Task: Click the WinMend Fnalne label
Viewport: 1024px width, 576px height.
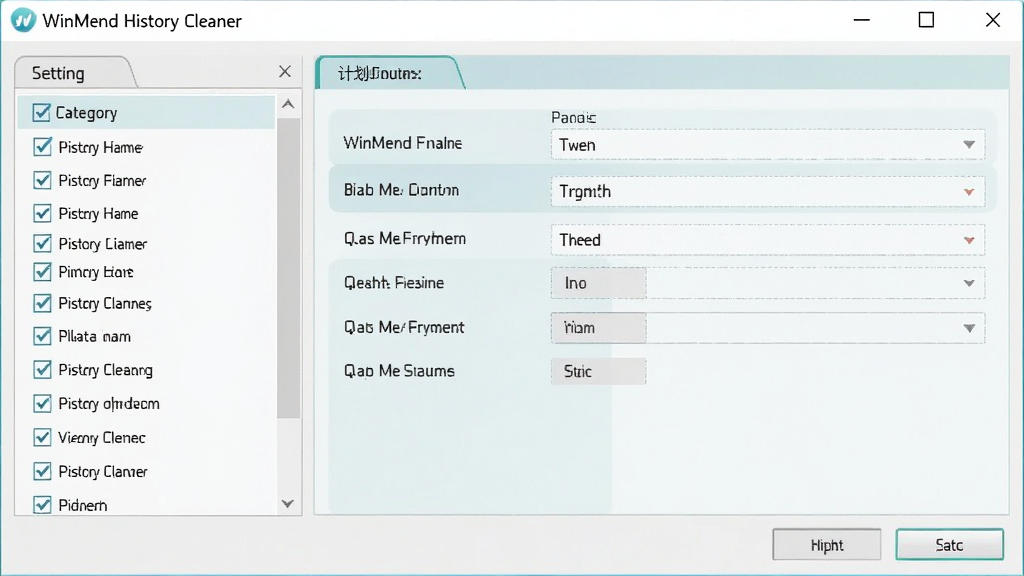Action: (x=402, y=143)
